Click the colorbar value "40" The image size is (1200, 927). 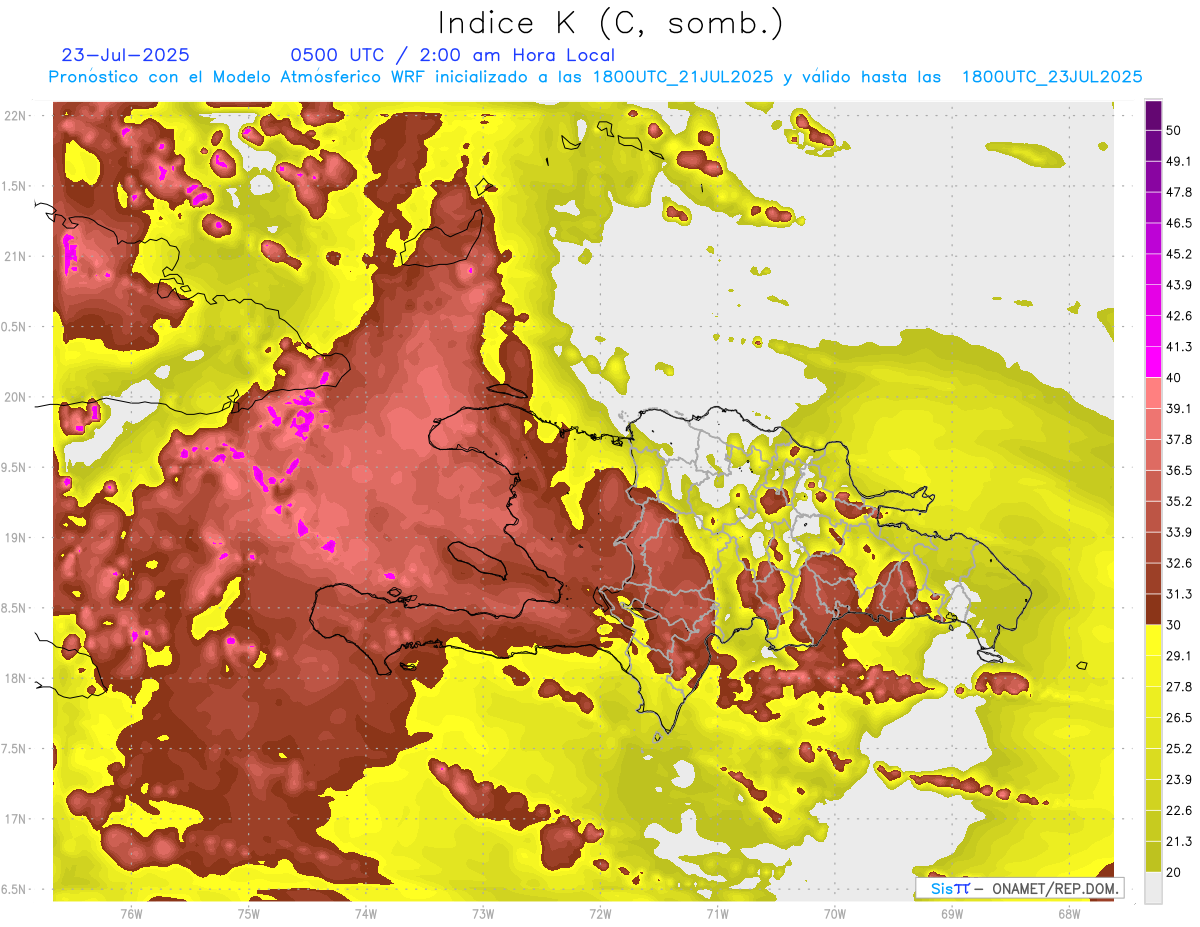coord(1175,378)
